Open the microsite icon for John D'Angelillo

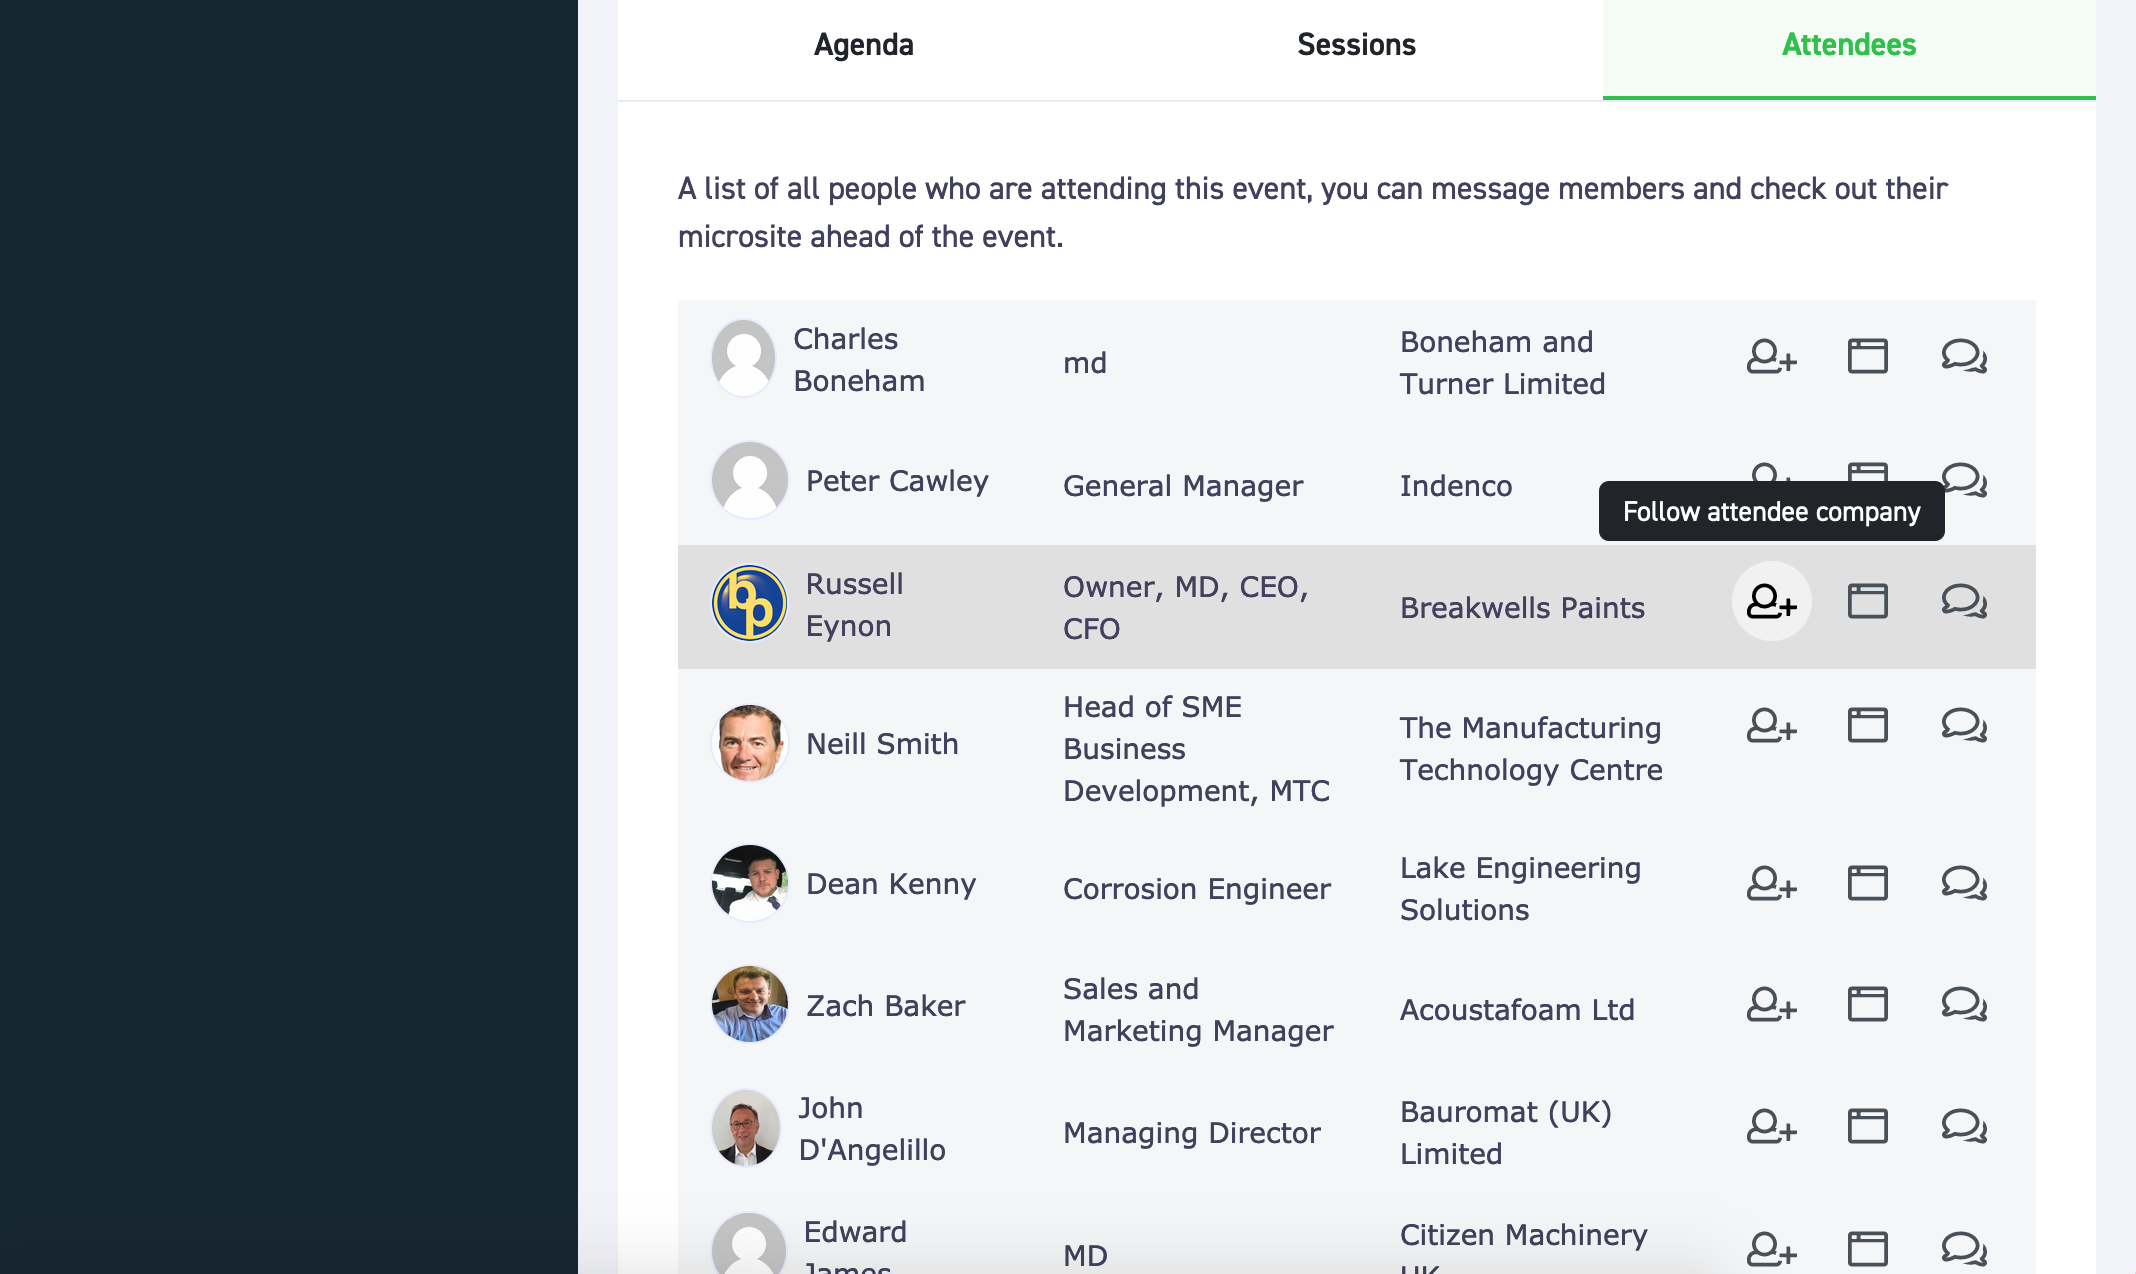pyautogui.click(x=1867, y=1126)
